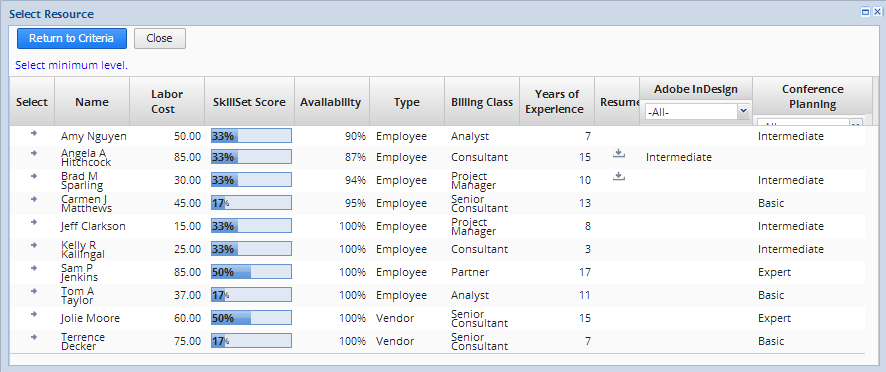
Task: Click the name Terrence Decker
Action: click(x=83, y=341)
